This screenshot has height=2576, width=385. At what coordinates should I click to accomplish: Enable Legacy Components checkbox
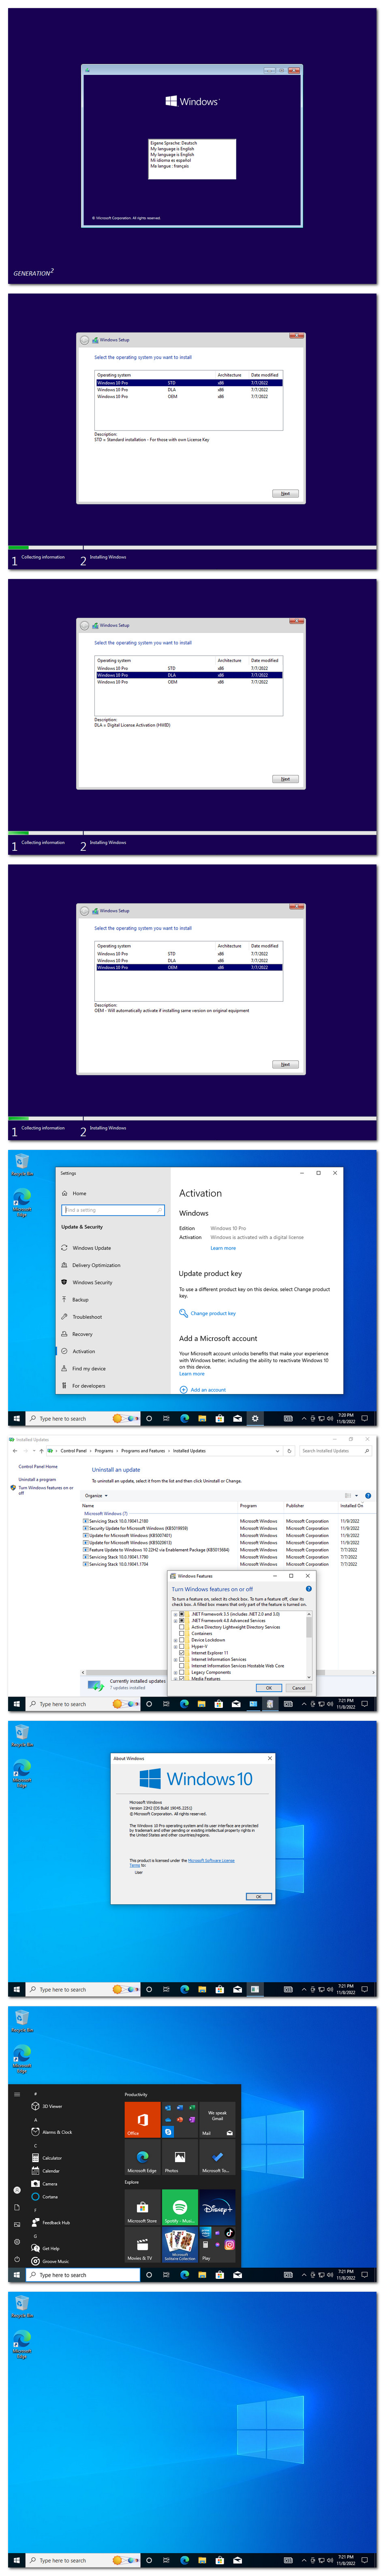pyautogui.click(x=182, y=1673)
